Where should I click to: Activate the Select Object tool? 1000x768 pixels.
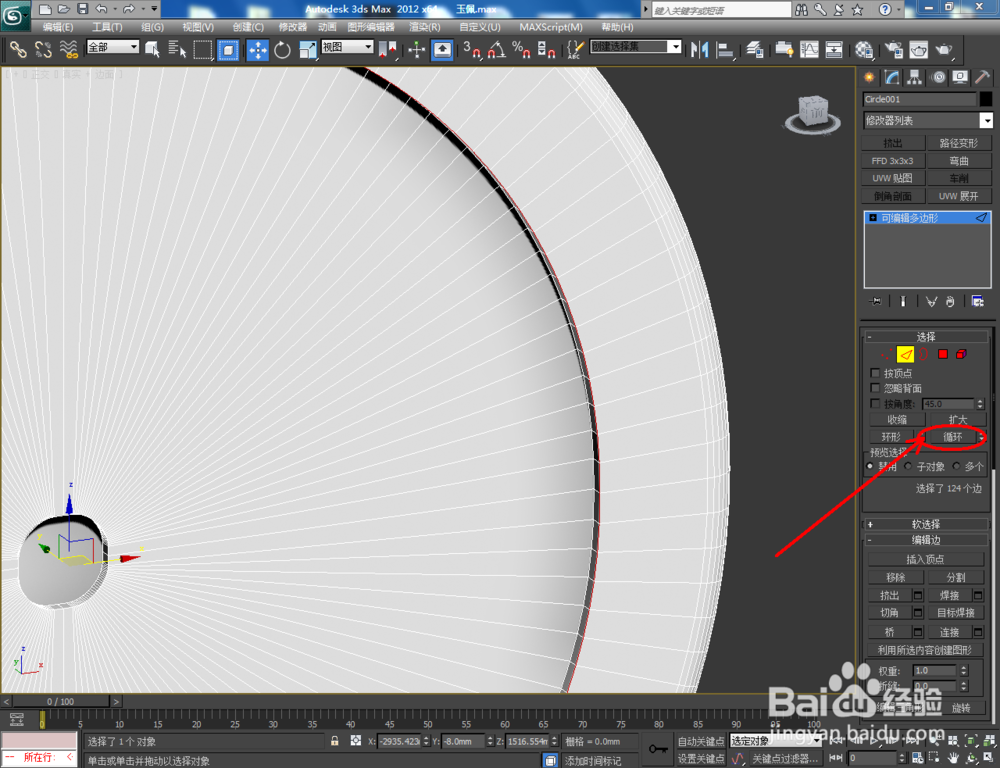click(152, 49)
